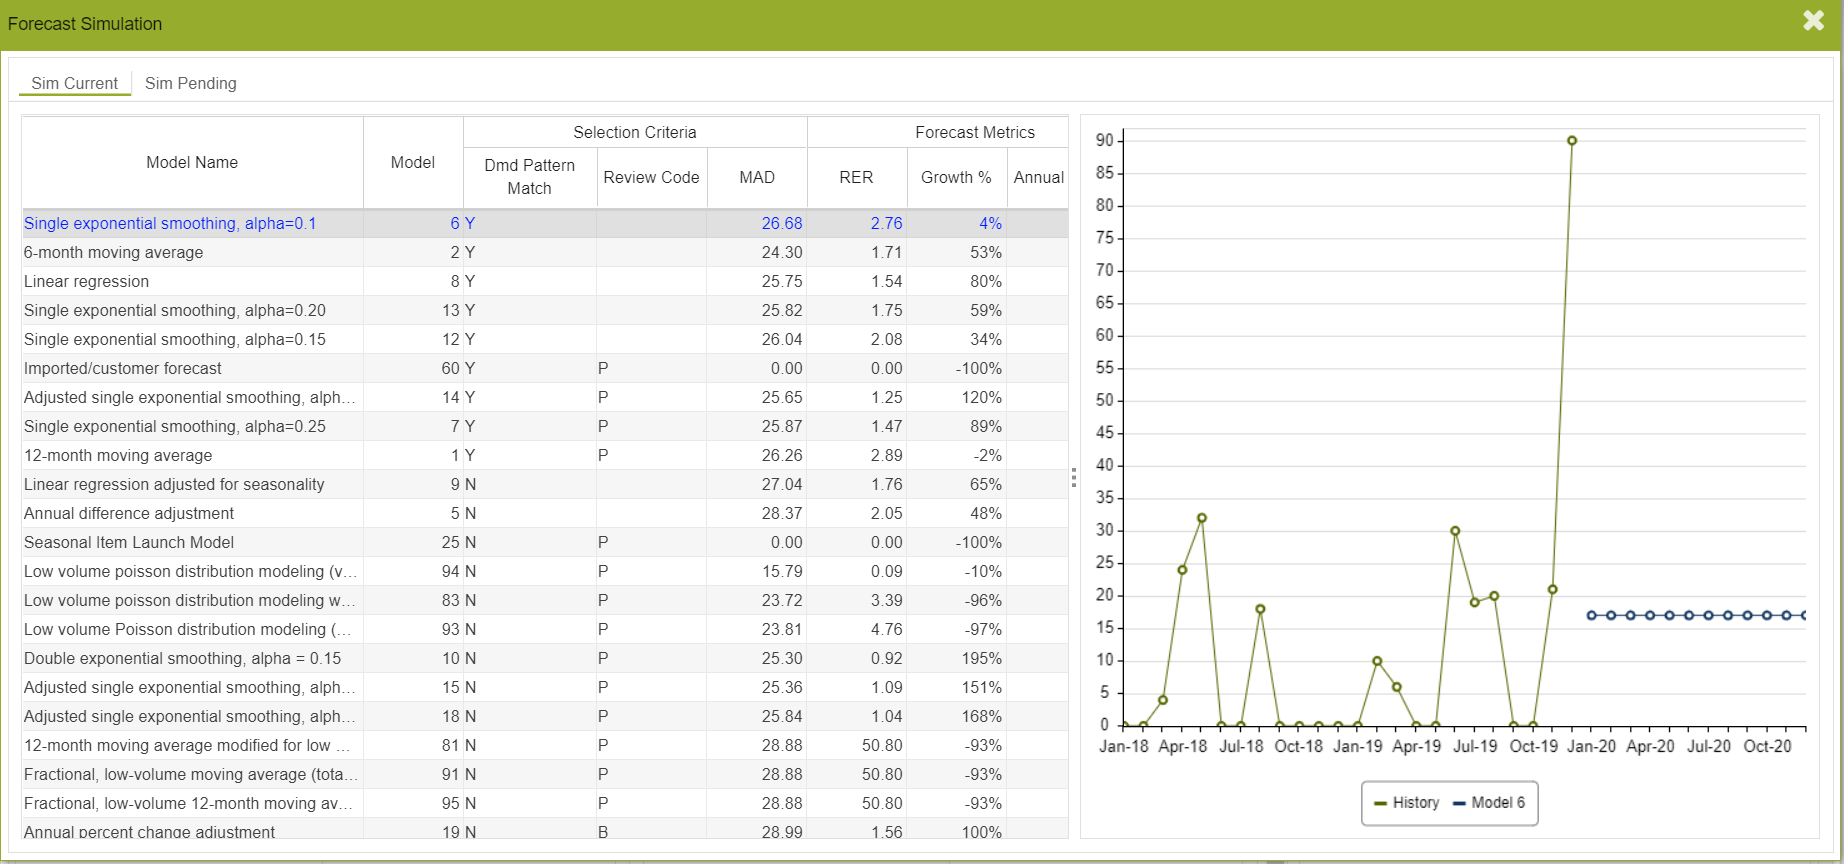Image resolution: width=1844 pixels, height=864 pixels.
Task: Switch to the Sim Pending tab
Action: click(190, 83)
